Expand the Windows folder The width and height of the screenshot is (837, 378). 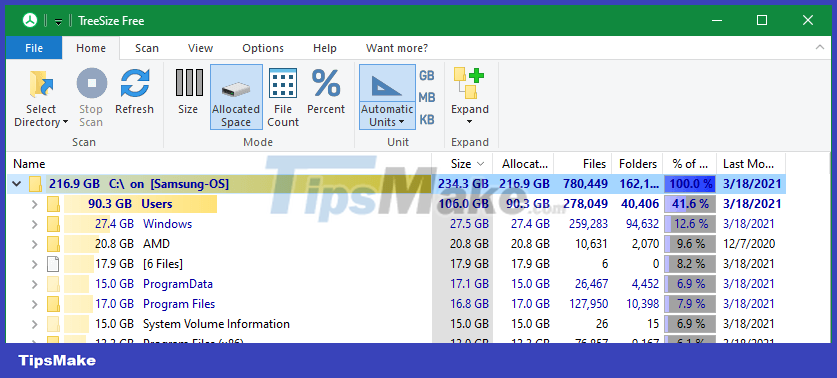(x=35, y=224)
